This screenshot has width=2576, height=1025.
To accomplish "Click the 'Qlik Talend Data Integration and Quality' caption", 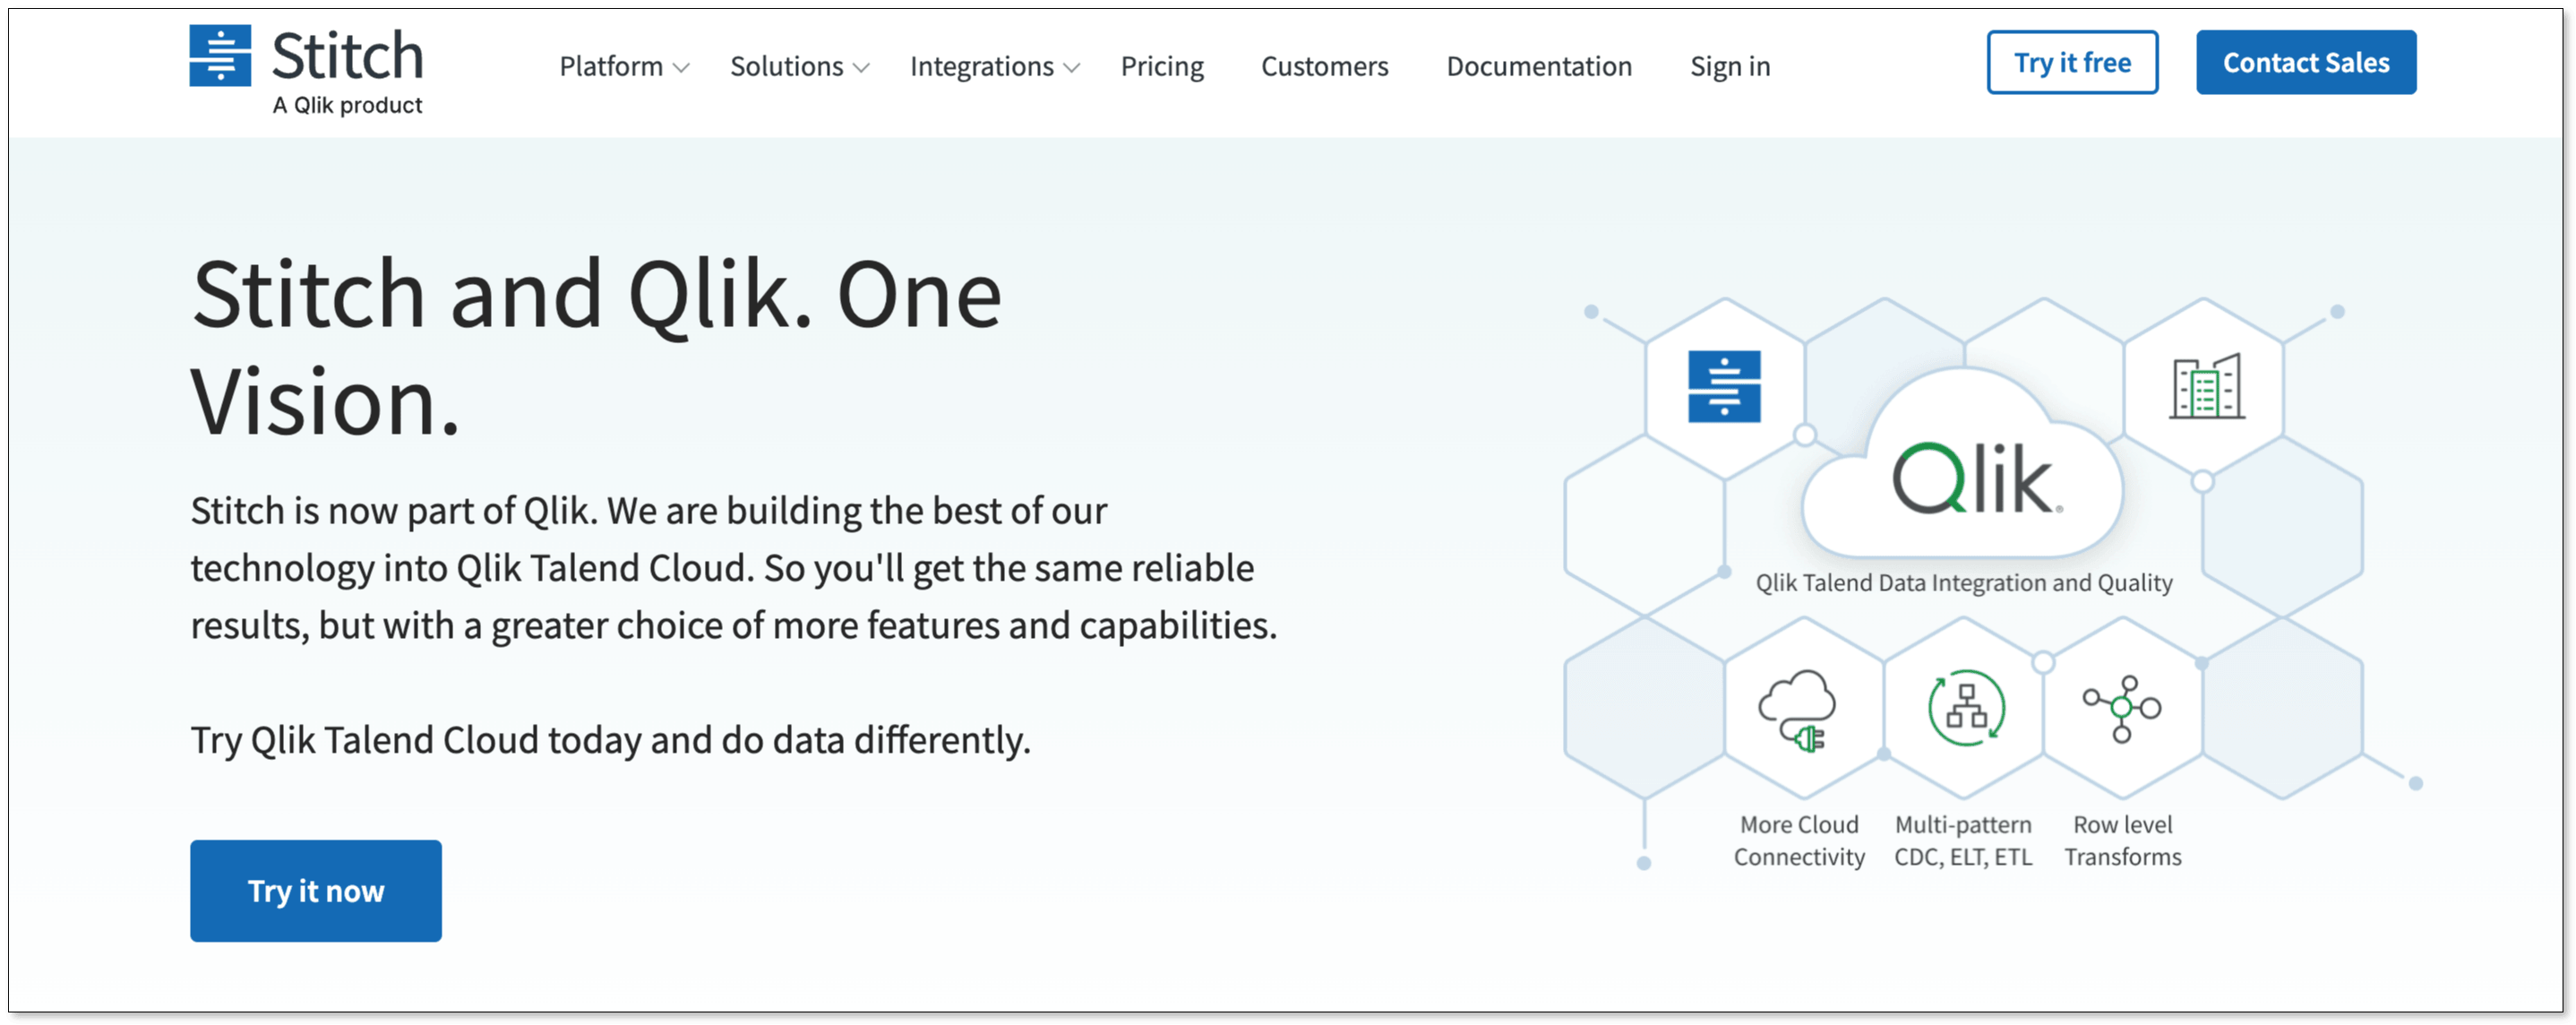I will pos(1964,582).
